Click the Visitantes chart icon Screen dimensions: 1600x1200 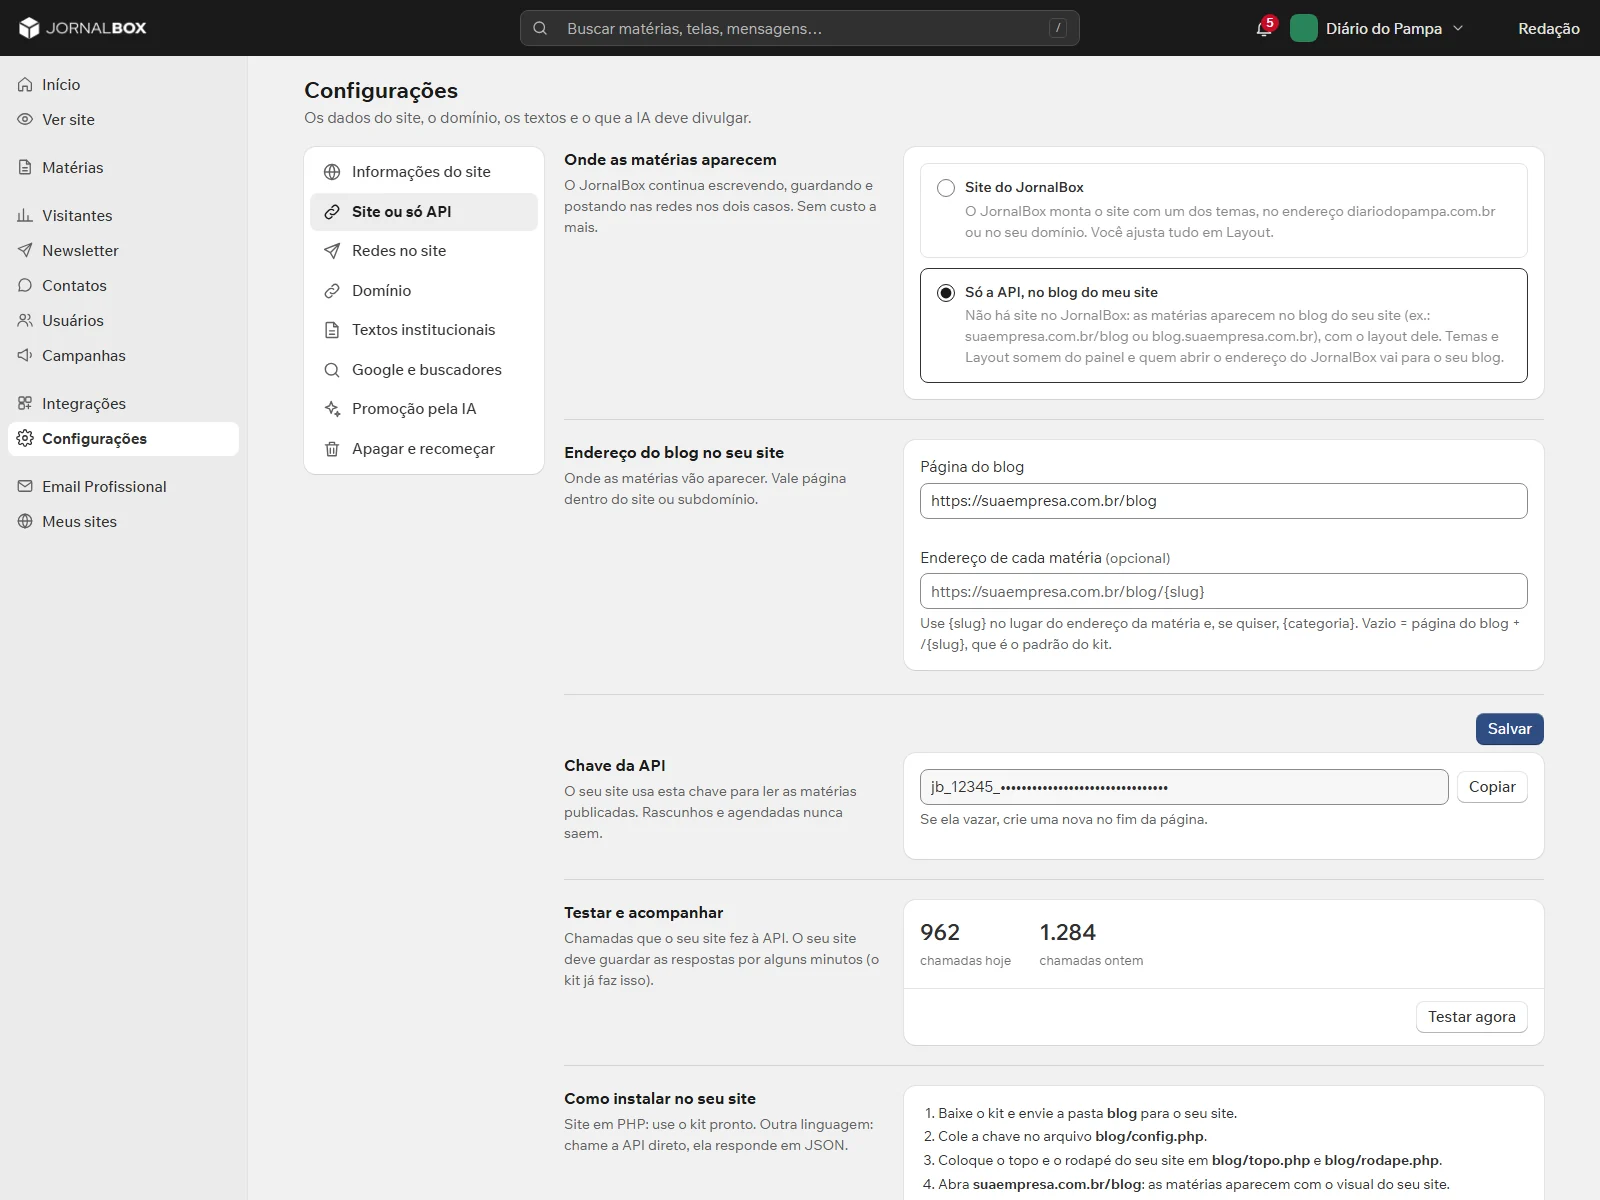[25, 216]
